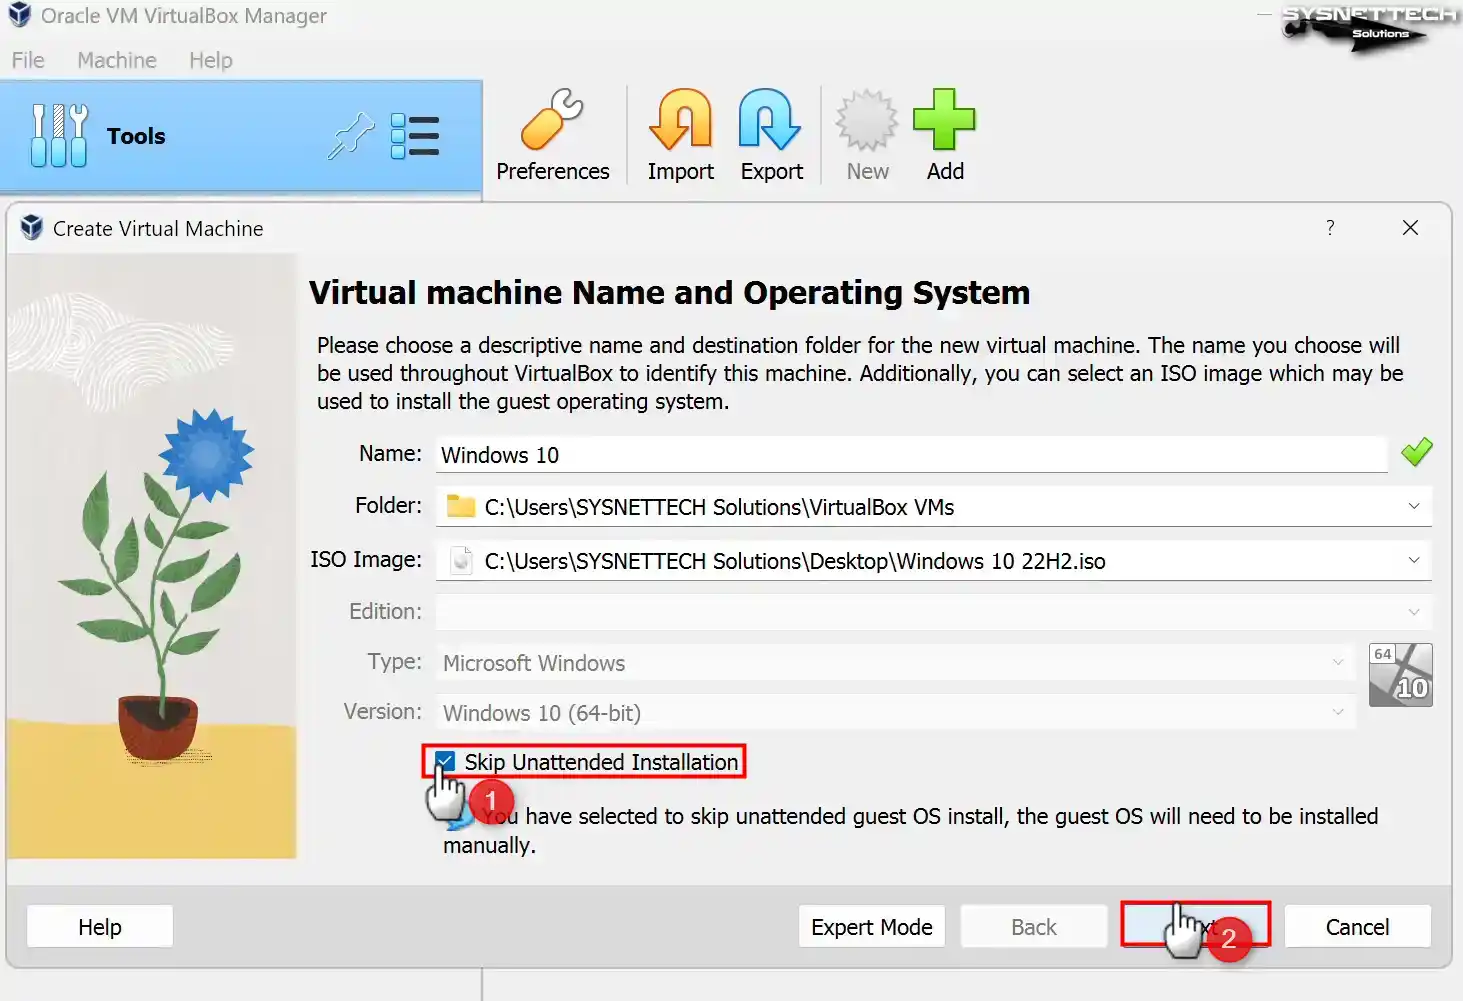Uncheck Skip Unattended Installation checkbox
This screenshot has width=1463, height=1001.
(445, 762)
